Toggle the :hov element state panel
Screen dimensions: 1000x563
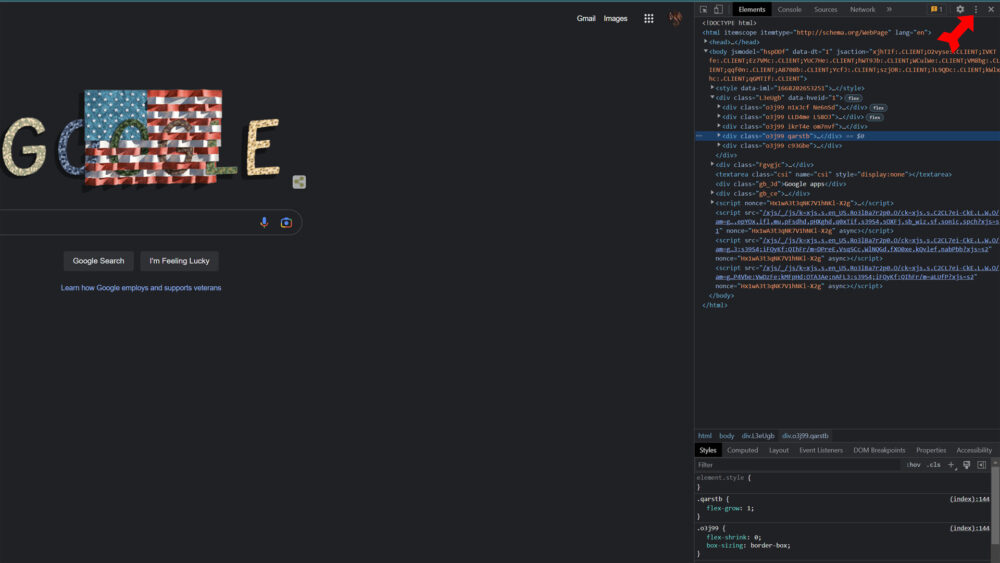(x=914, y=465)
